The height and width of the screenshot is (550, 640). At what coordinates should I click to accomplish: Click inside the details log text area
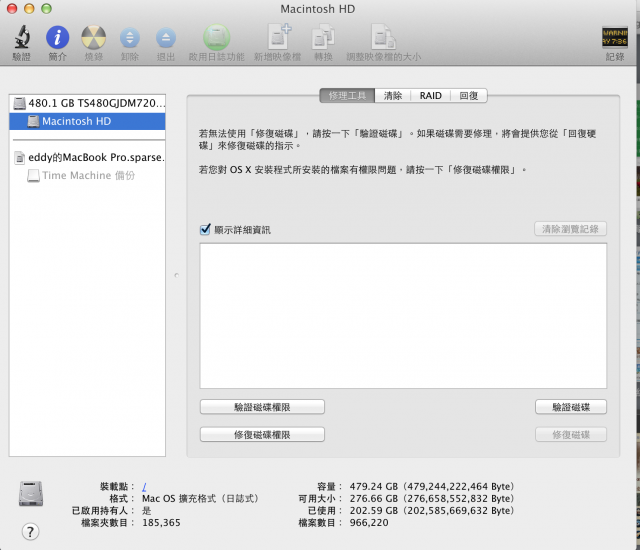point(403,316)
